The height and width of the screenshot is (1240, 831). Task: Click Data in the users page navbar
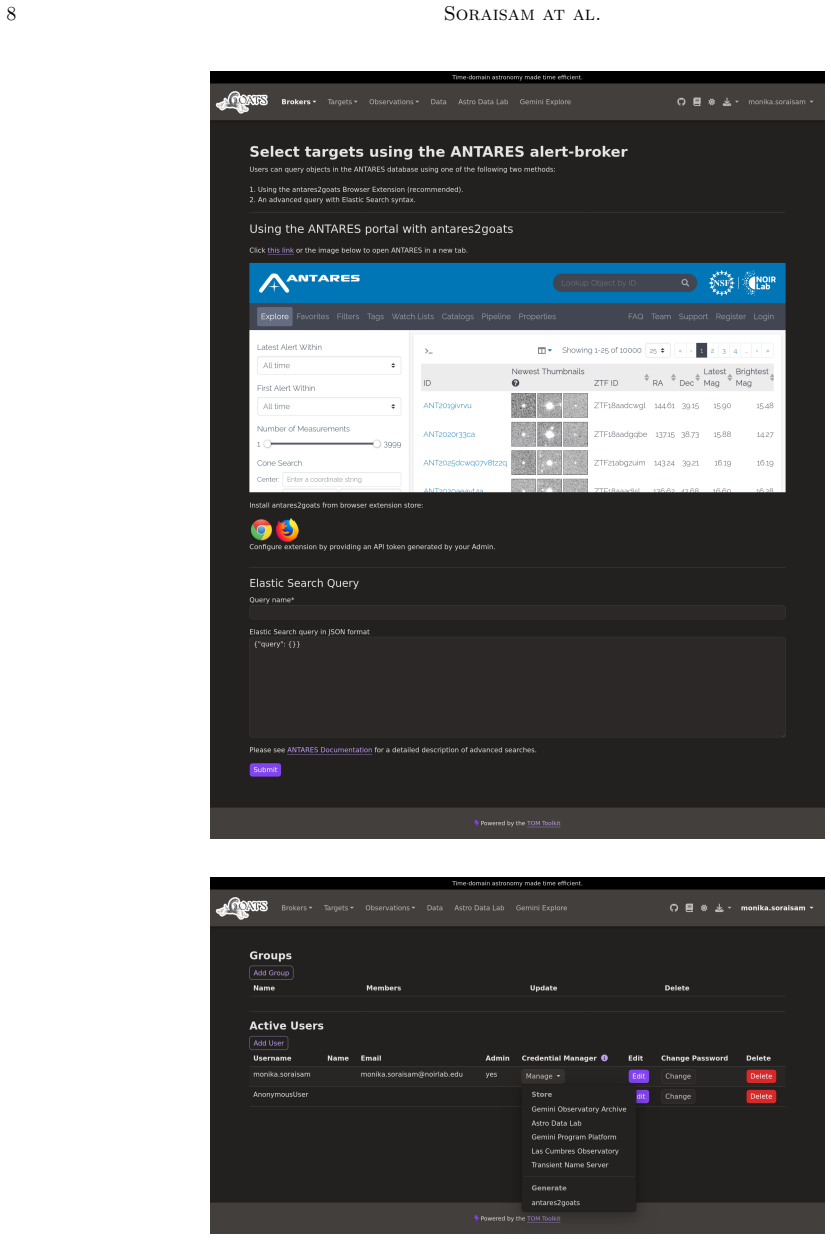coord(434,908)
